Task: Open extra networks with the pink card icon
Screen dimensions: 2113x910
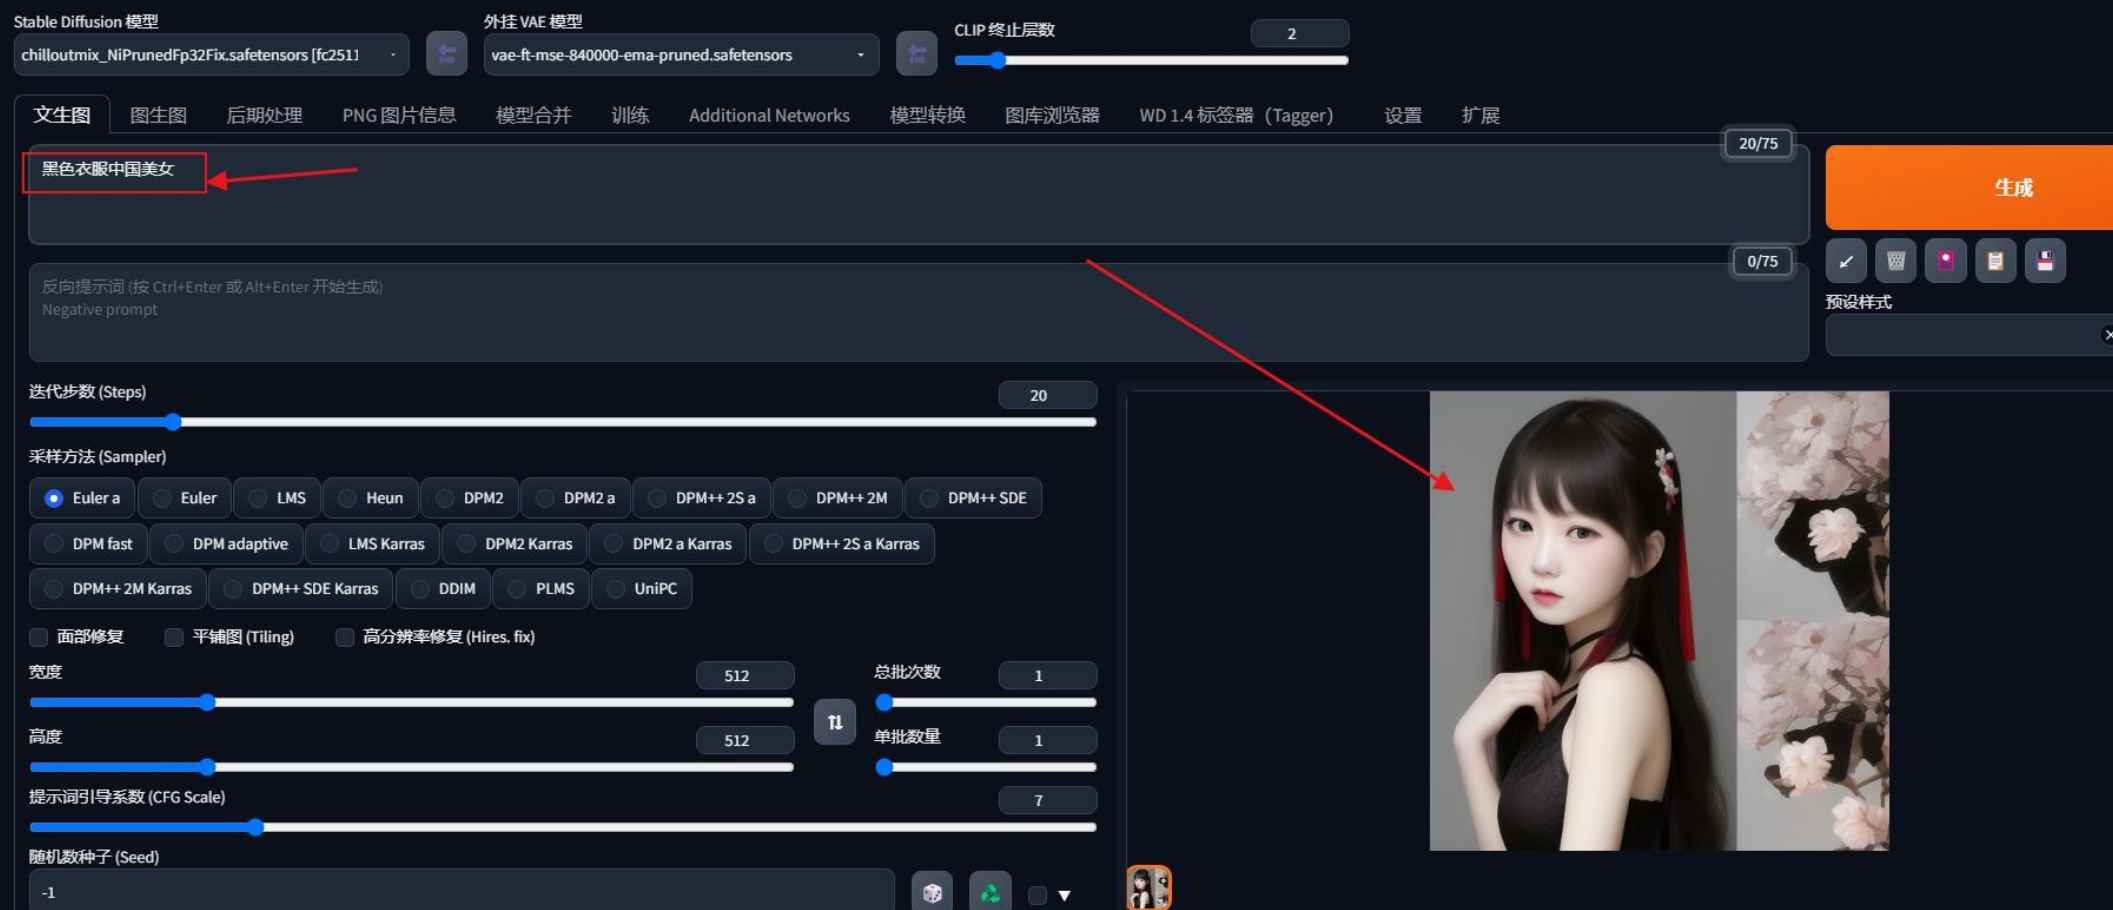Action: 1945,262
